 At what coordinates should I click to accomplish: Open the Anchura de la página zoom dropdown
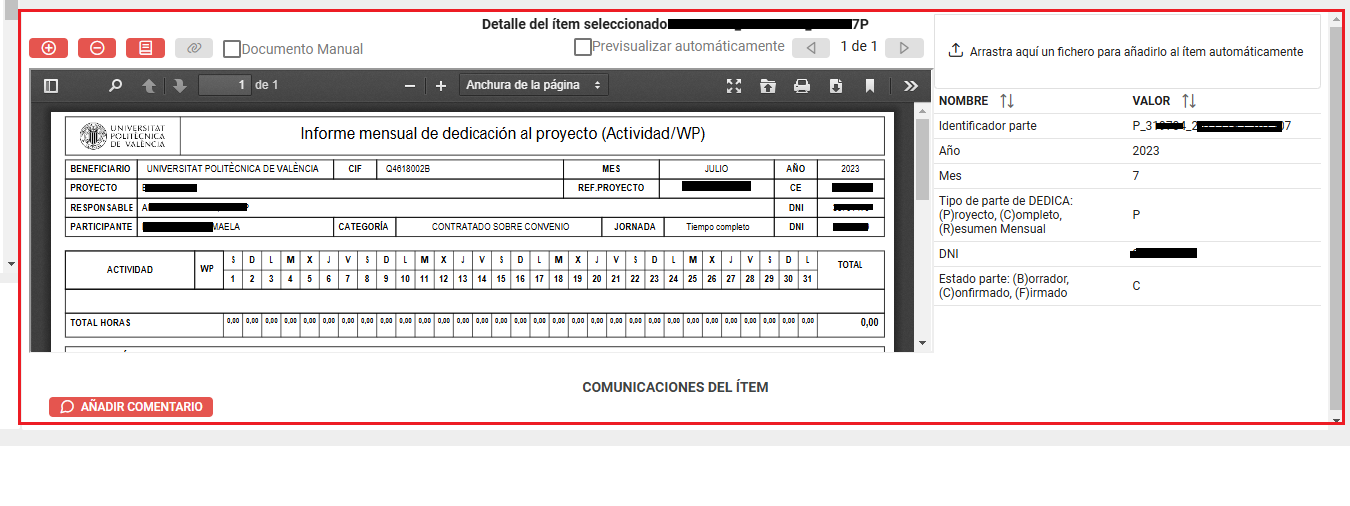point(534,85)
